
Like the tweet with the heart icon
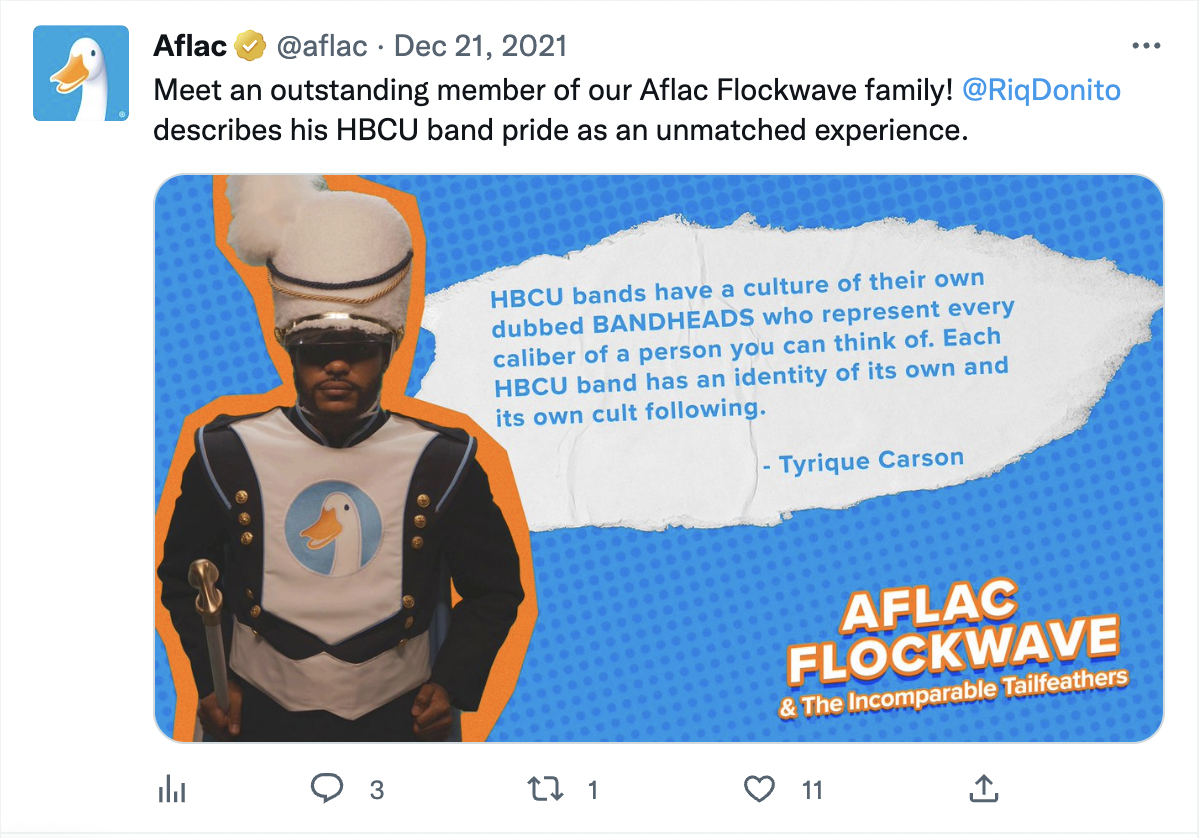(760, 790)
